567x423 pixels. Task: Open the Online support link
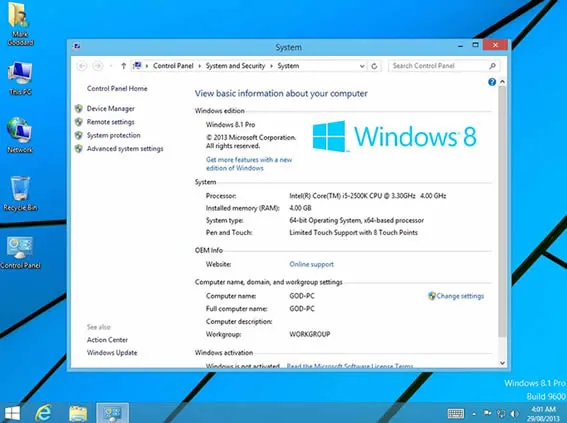point(311,264)
